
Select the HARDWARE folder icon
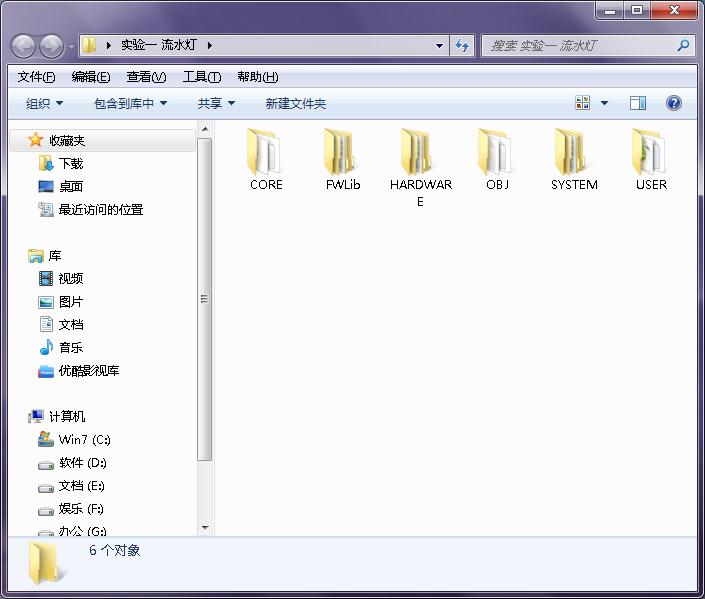[417, 152]
